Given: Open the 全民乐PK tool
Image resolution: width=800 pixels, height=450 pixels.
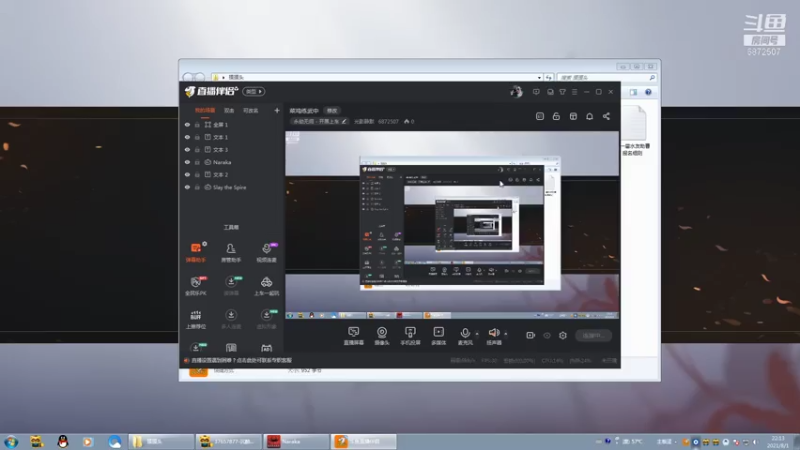Looking at the screenshot, I should [x=195, y=286].
